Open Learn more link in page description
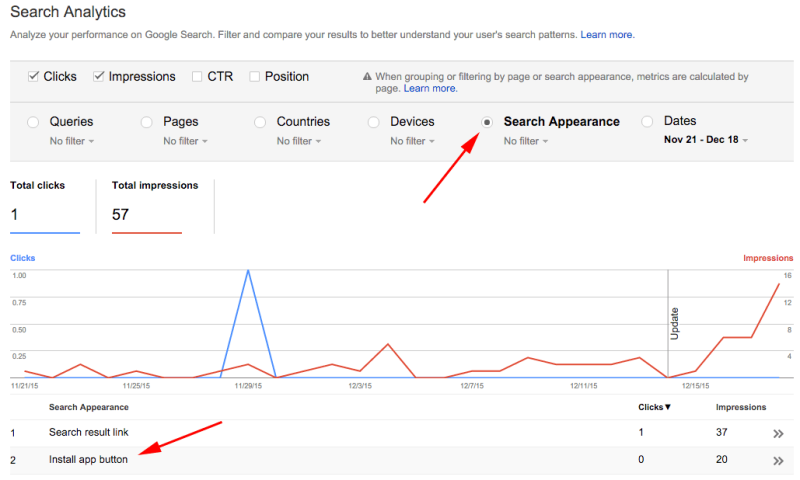800x480 pixels. pos(607,35)
